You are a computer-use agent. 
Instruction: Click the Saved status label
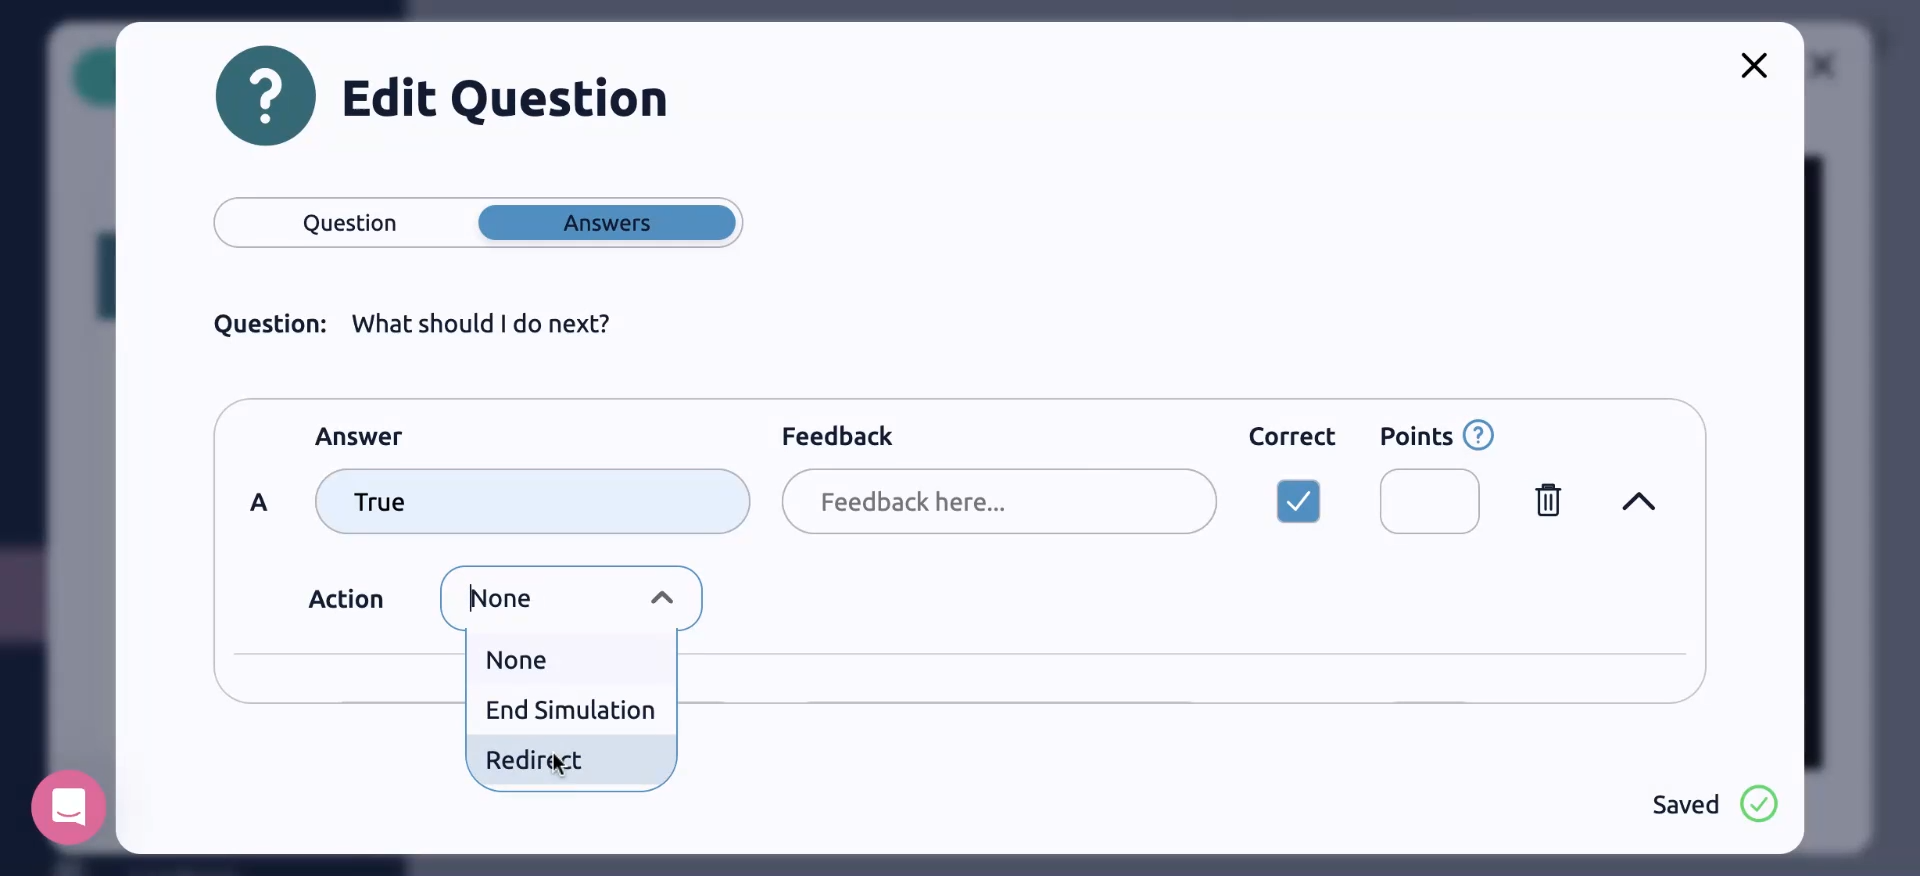(1685, 805)
